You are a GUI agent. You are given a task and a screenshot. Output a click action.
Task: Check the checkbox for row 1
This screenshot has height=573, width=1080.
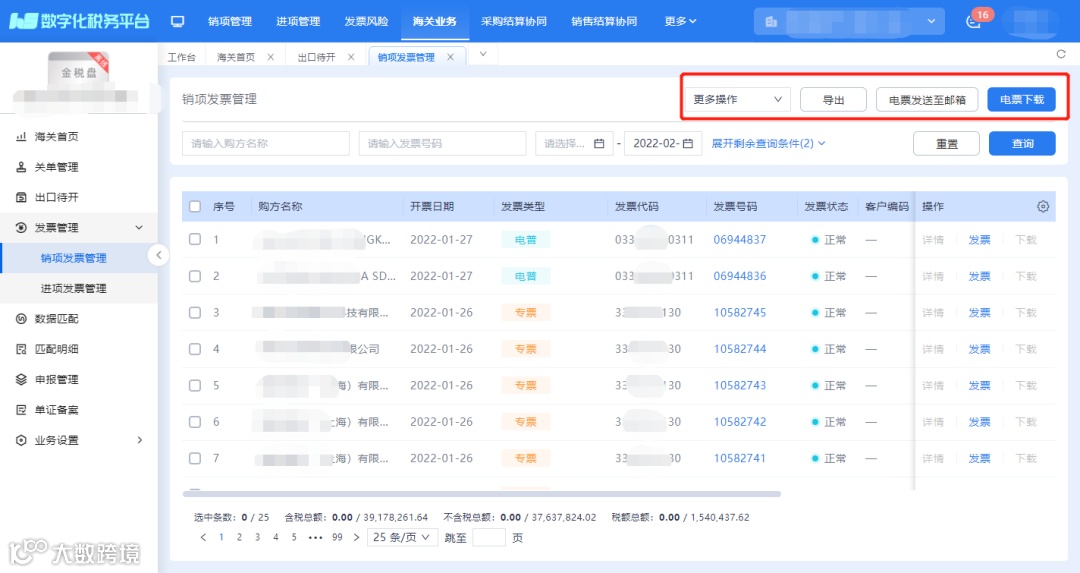coord(195,239)
